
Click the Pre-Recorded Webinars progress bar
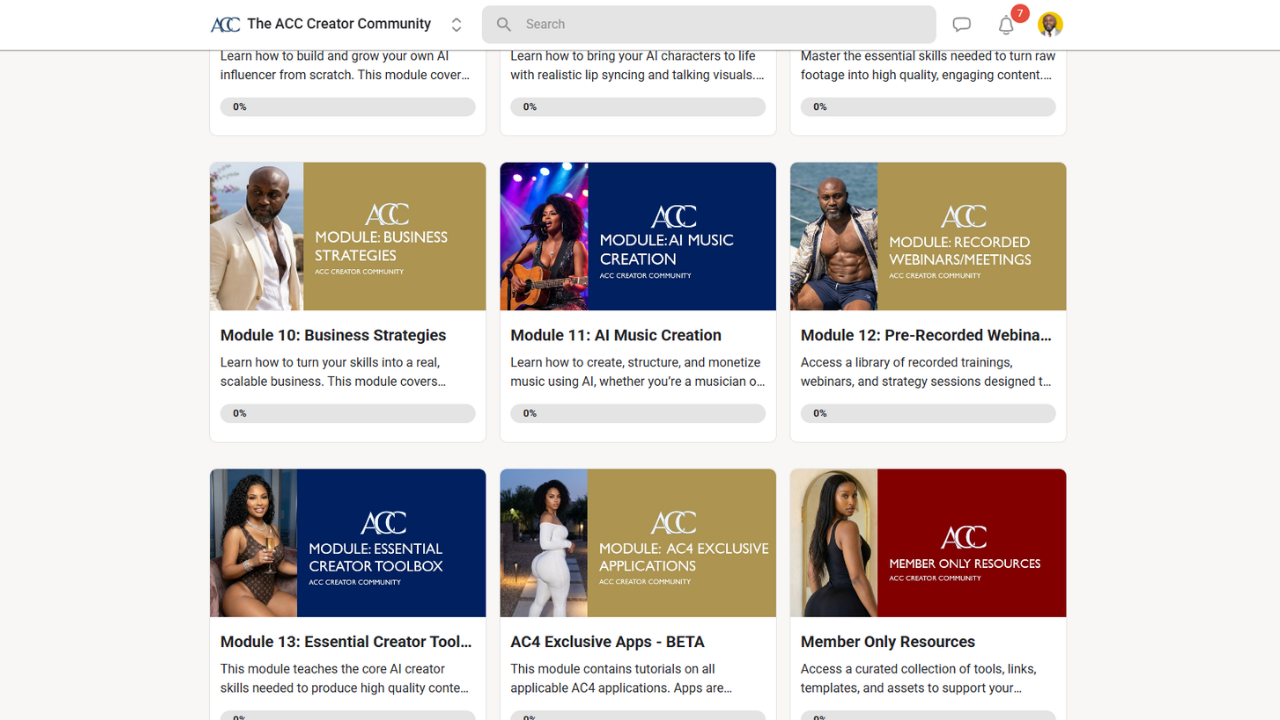[928, 413]
